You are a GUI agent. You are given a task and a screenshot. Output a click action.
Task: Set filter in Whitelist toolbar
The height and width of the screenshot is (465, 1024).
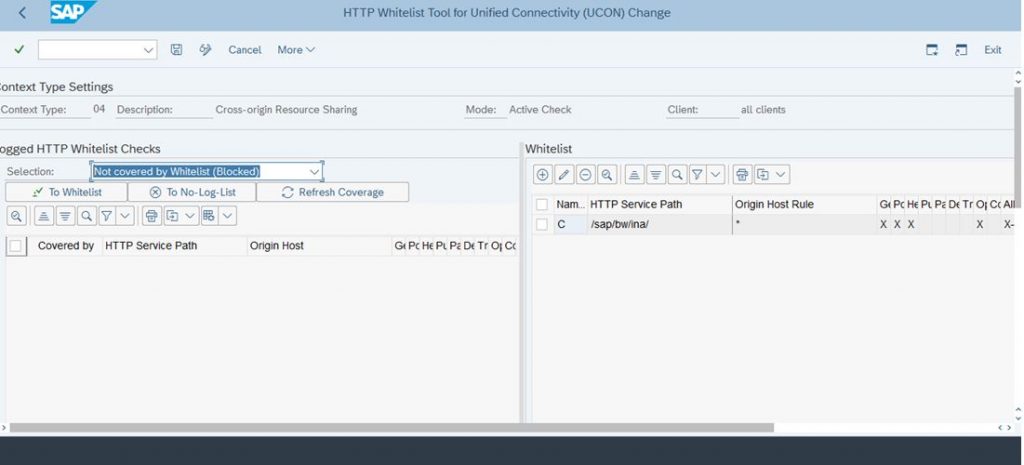coord(698,174)
